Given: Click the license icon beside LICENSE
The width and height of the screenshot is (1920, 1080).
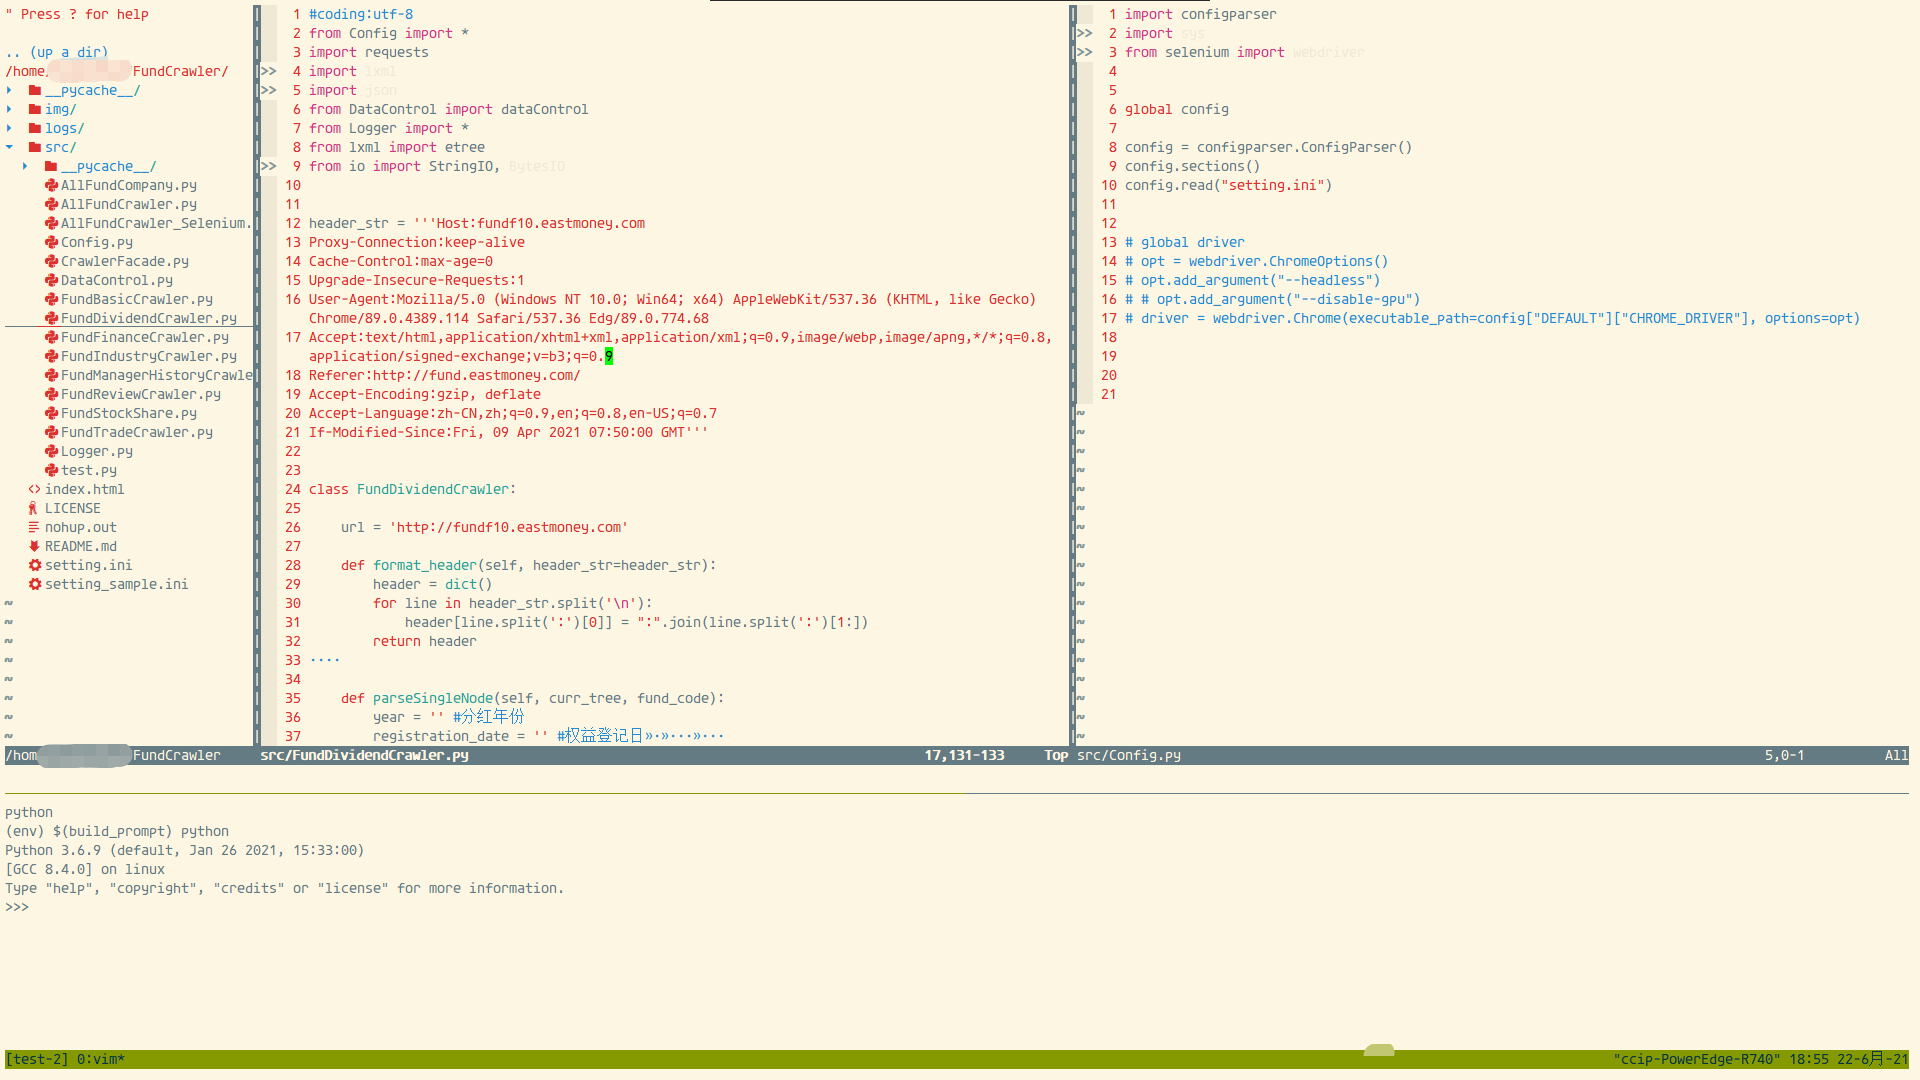Looking at the screenshot, I should (35, 508).
